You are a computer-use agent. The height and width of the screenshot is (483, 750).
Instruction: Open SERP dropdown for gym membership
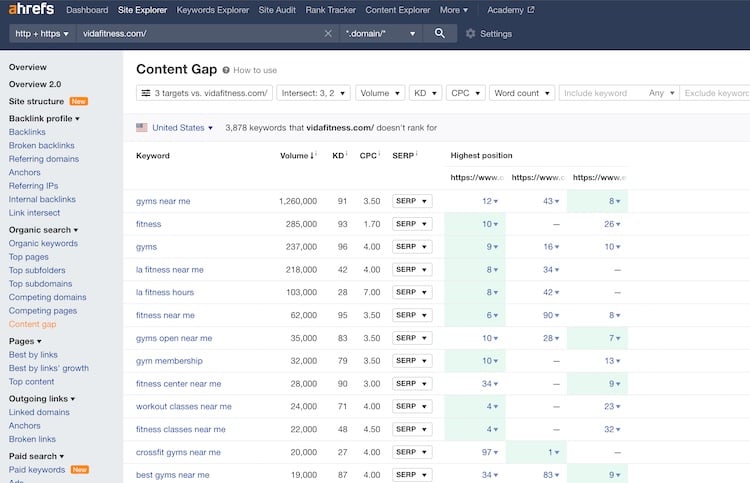click(x=412, y=361)
